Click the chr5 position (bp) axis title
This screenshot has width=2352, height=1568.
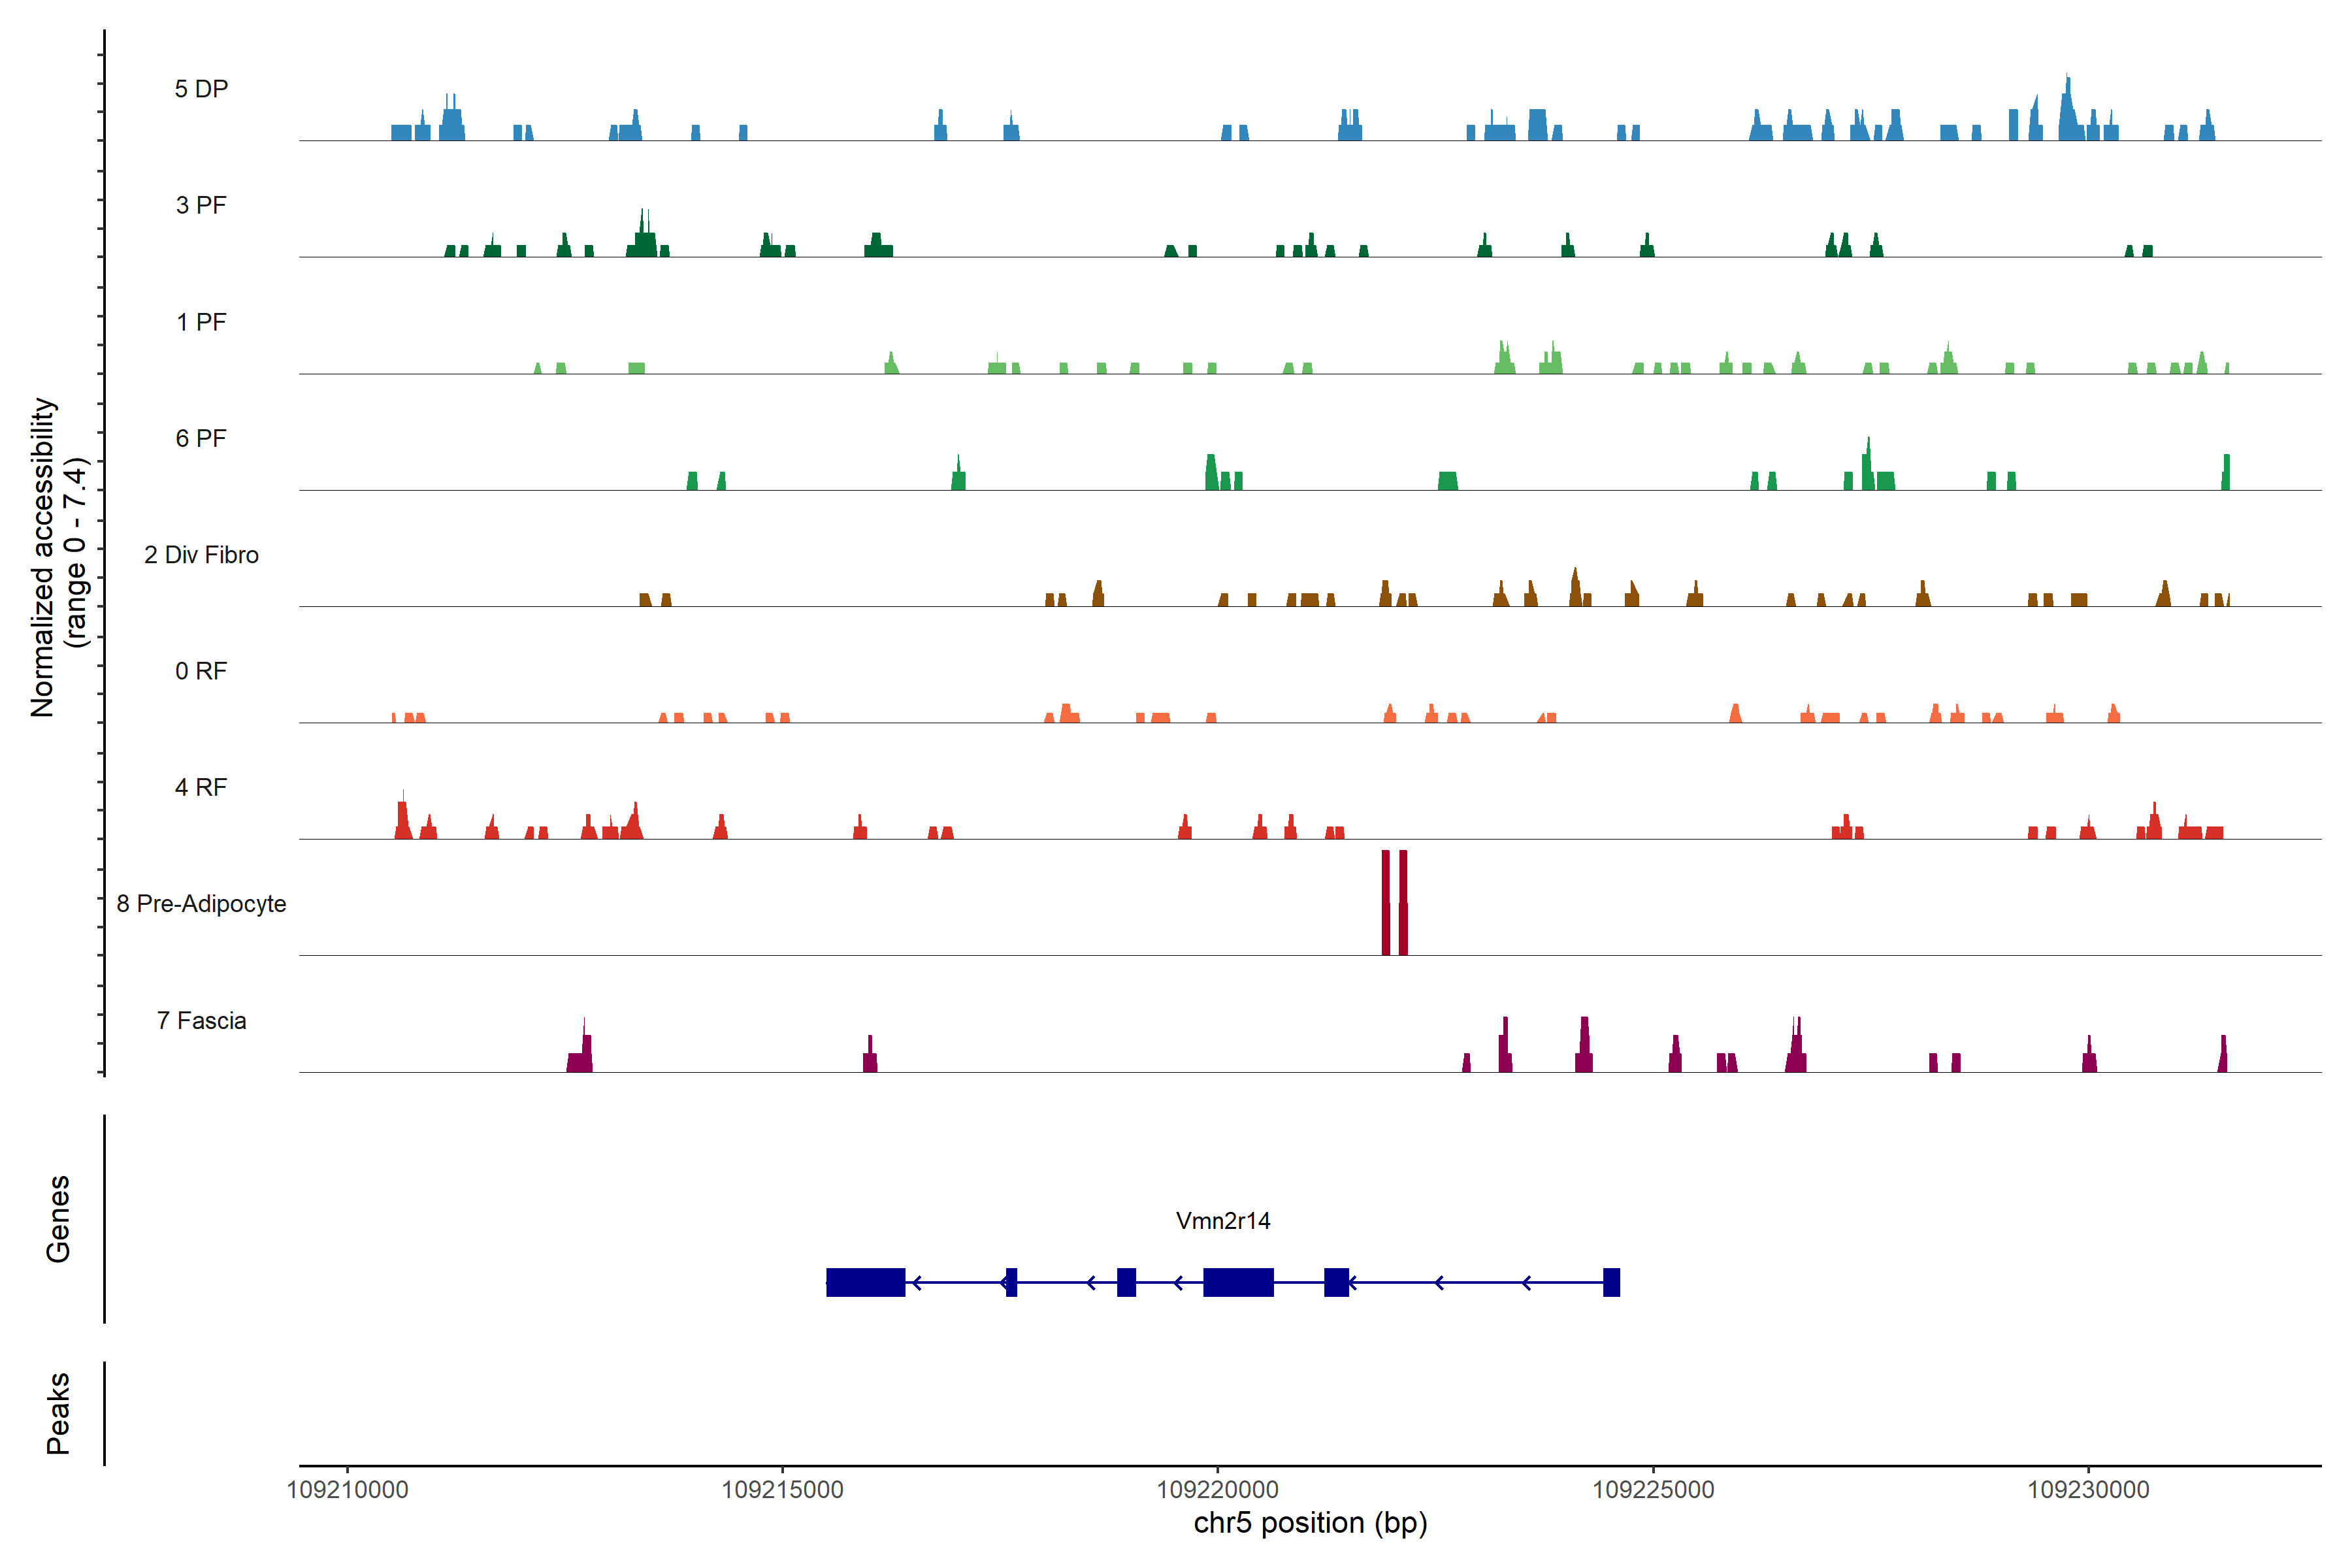[1310, 1523]
